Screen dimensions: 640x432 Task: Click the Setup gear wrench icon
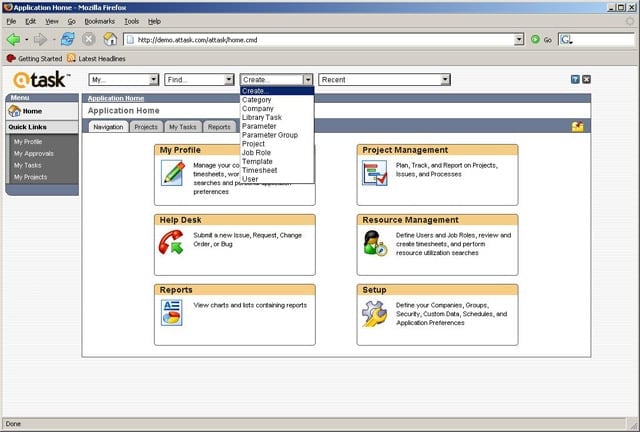coord(374,314)
